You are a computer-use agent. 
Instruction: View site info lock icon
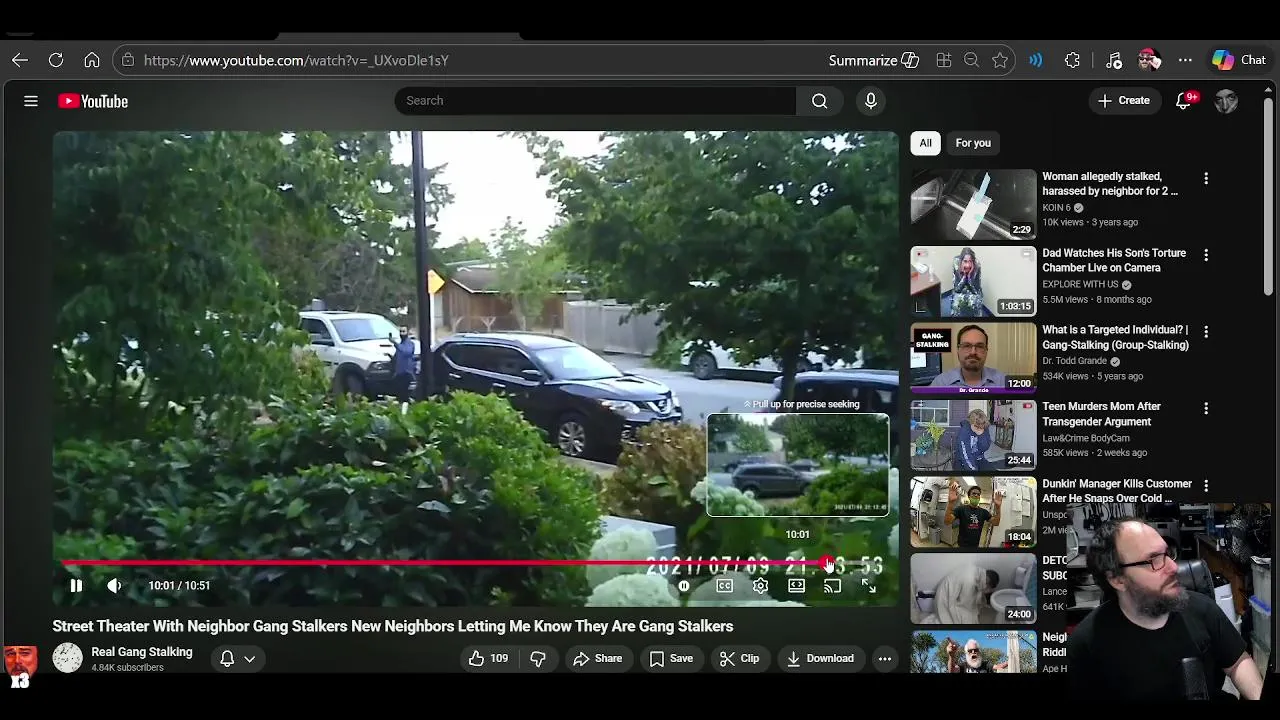[128, 60]
